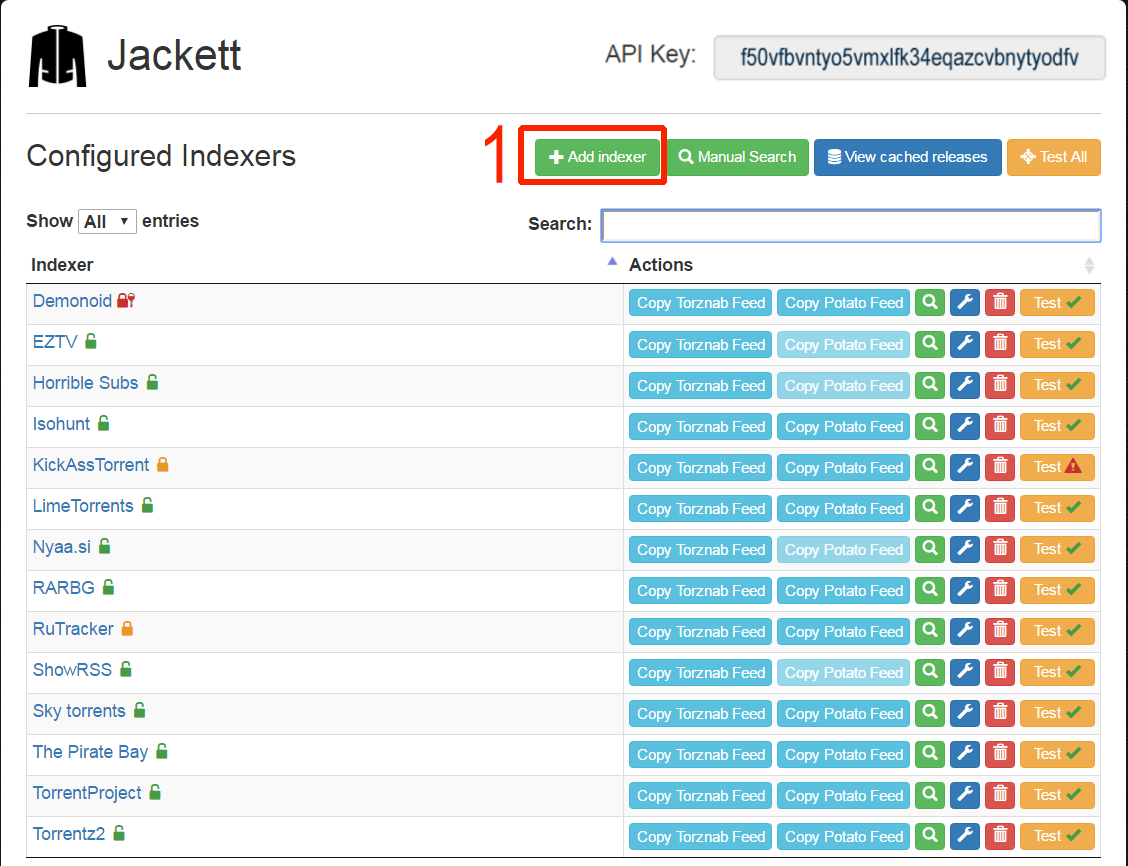Configure Nyaa.si with wrench icon

965,549
